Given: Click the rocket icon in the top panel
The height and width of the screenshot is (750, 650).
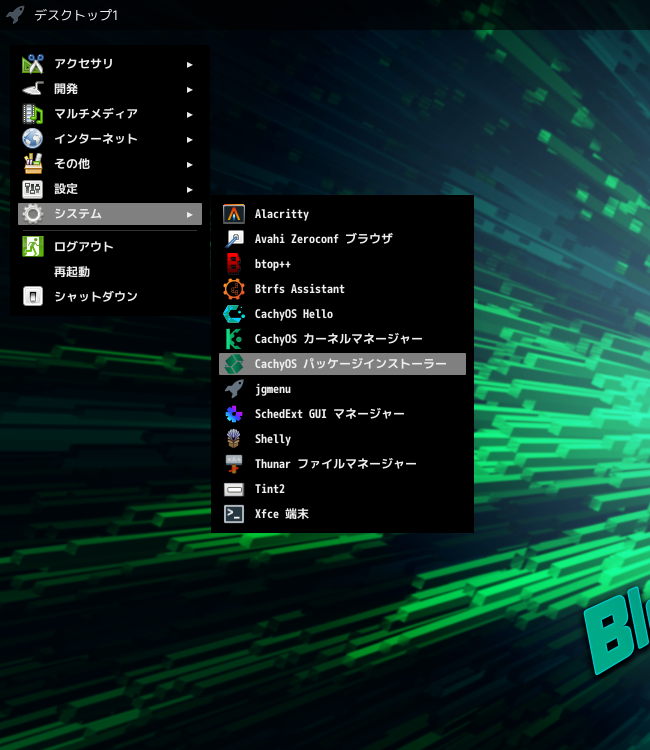Looking at the screenshot, I should (x=15, y=14).
